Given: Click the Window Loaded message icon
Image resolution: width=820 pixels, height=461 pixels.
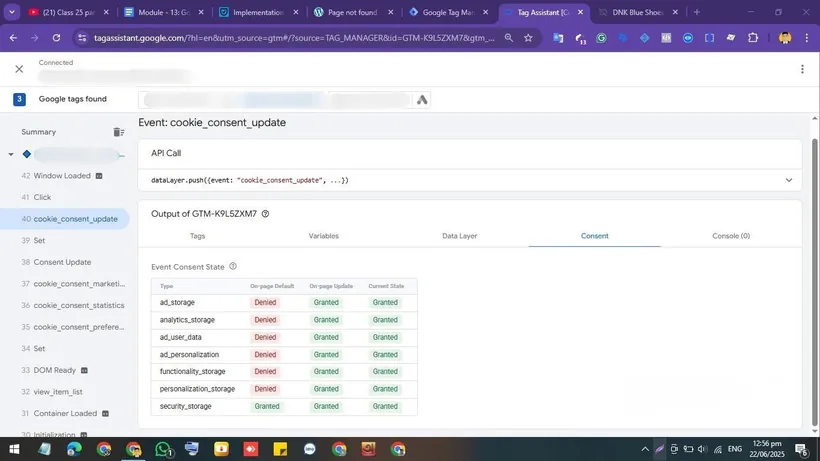Looking at the screenshot, I should pos(99,176).
